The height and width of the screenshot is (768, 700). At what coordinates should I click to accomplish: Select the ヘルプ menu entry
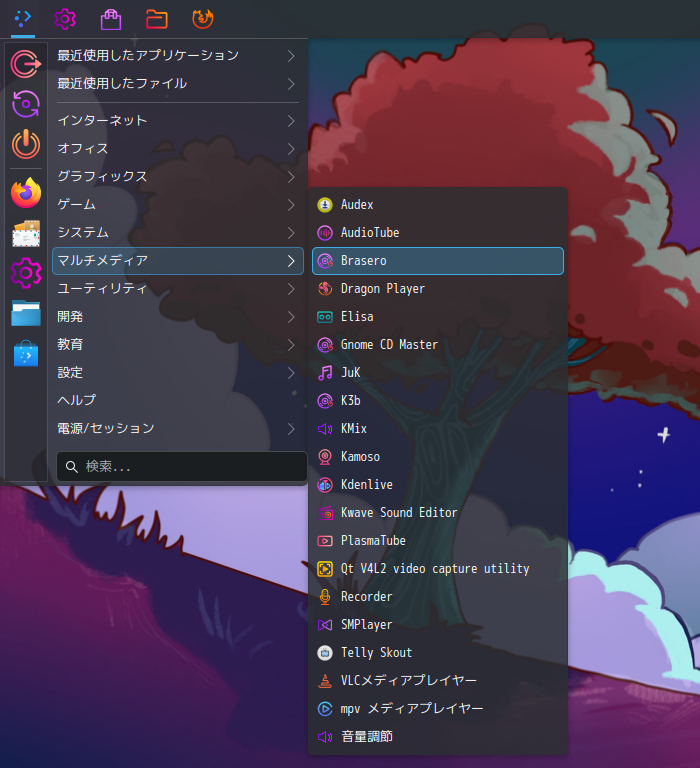178,401
